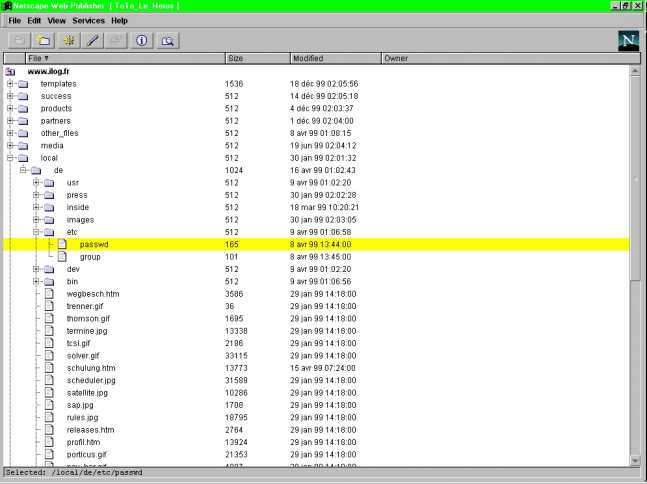647x484 pixels.
Task: Click the folder icon next to images
Action: (x=49, y=220)
